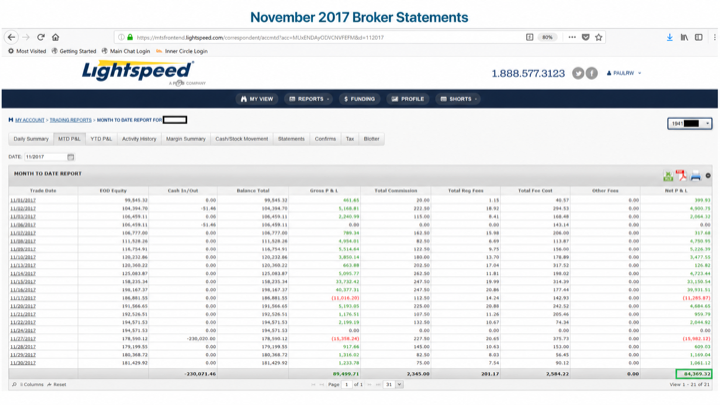Open the 11/30/2017 trade date link

point(23,363)
